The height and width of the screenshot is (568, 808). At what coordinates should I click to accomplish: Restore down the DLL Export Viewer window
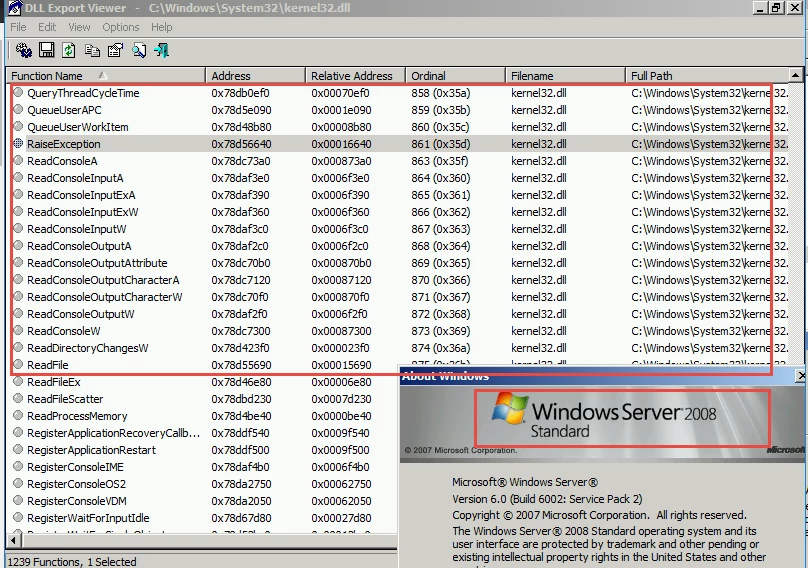(x=777, y=8)
